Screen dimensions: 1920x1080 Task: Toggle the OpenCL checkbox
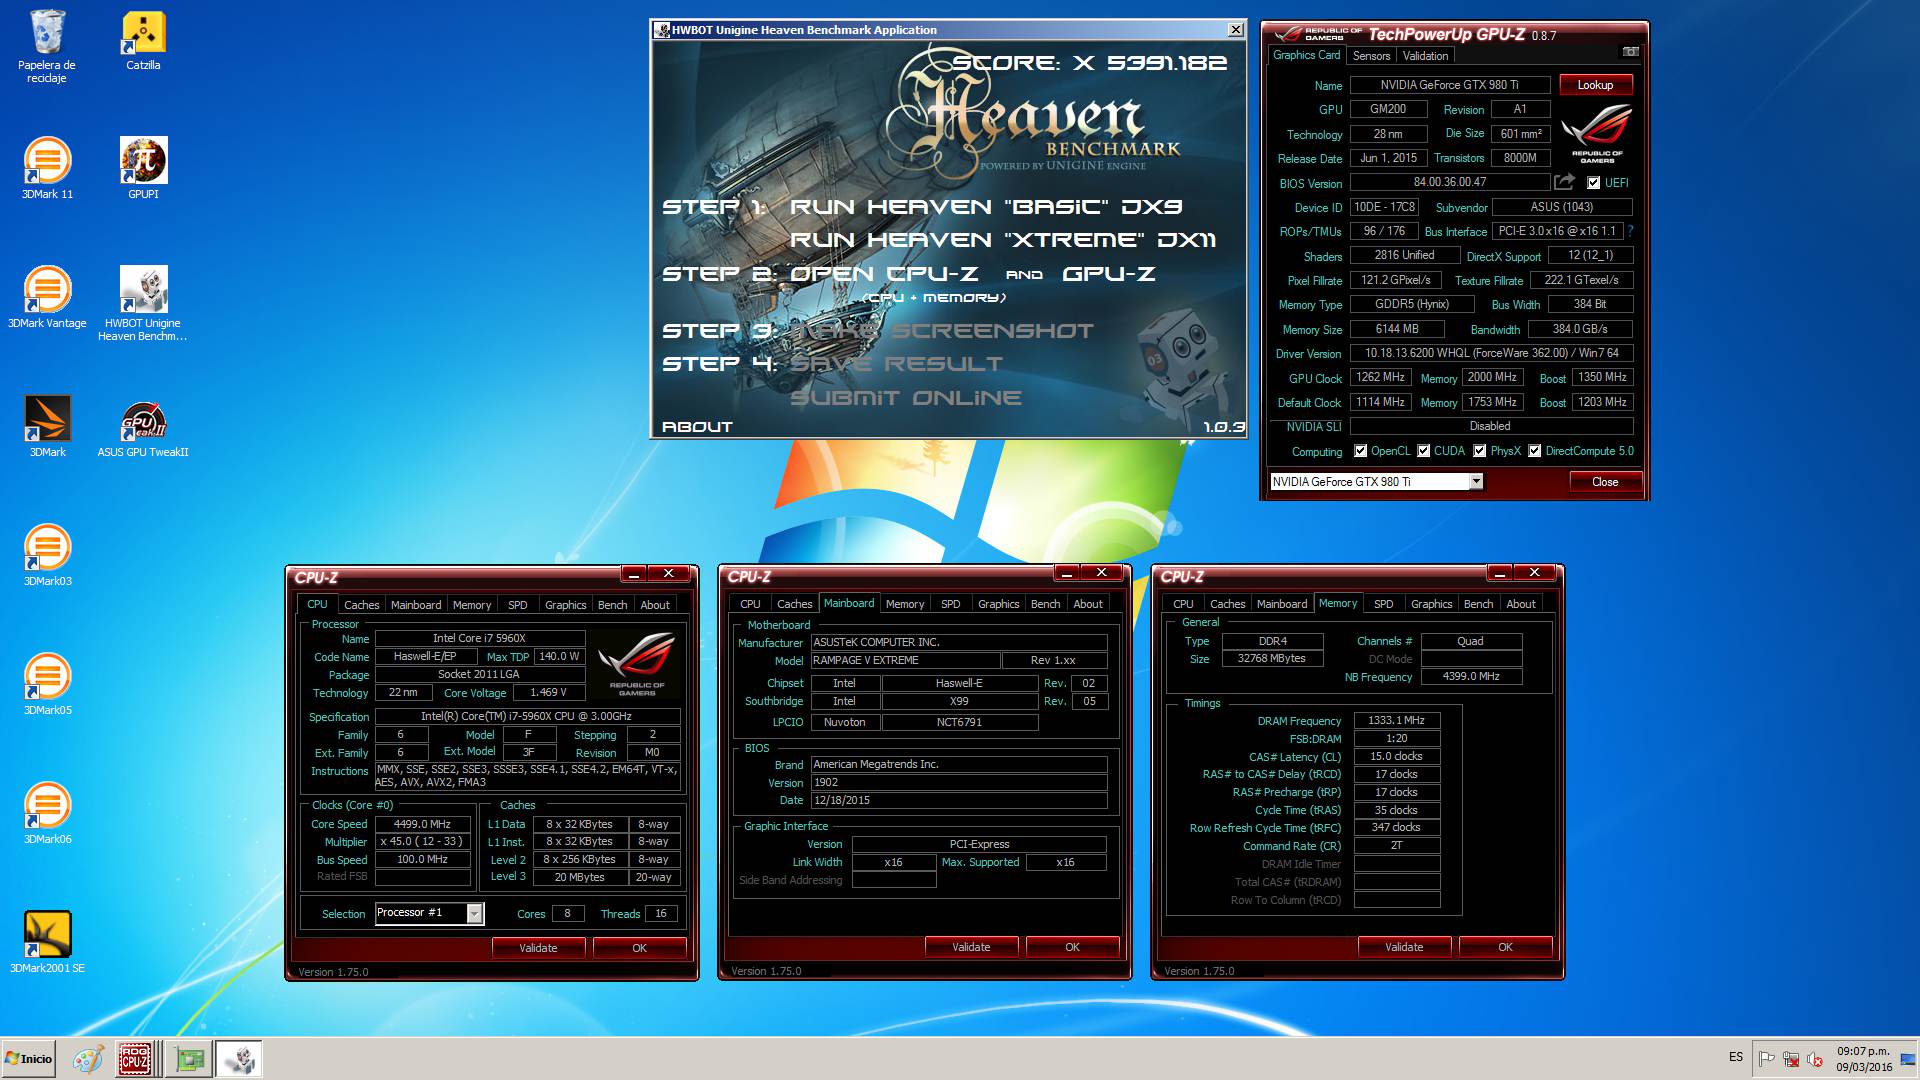(x=1360, y=451)
